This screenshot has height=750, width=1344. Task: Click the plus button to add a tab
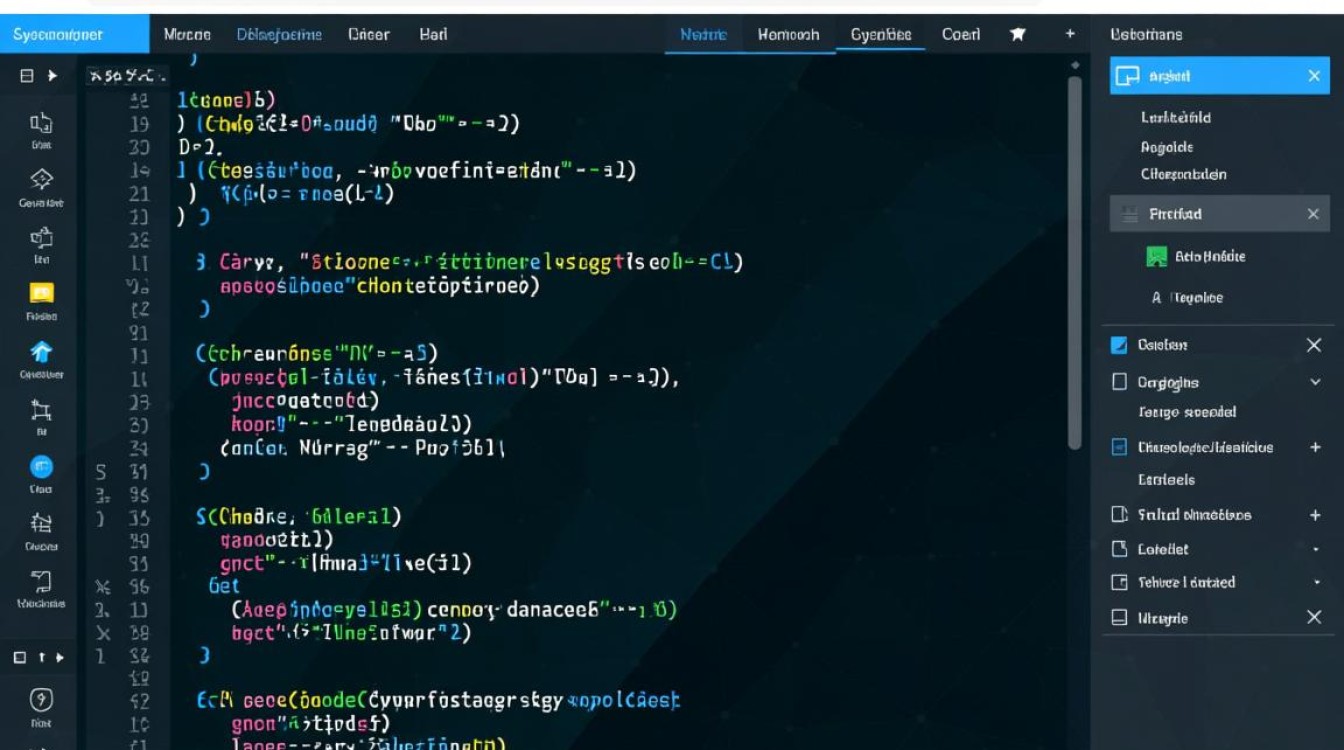(x=1070, y=34)
